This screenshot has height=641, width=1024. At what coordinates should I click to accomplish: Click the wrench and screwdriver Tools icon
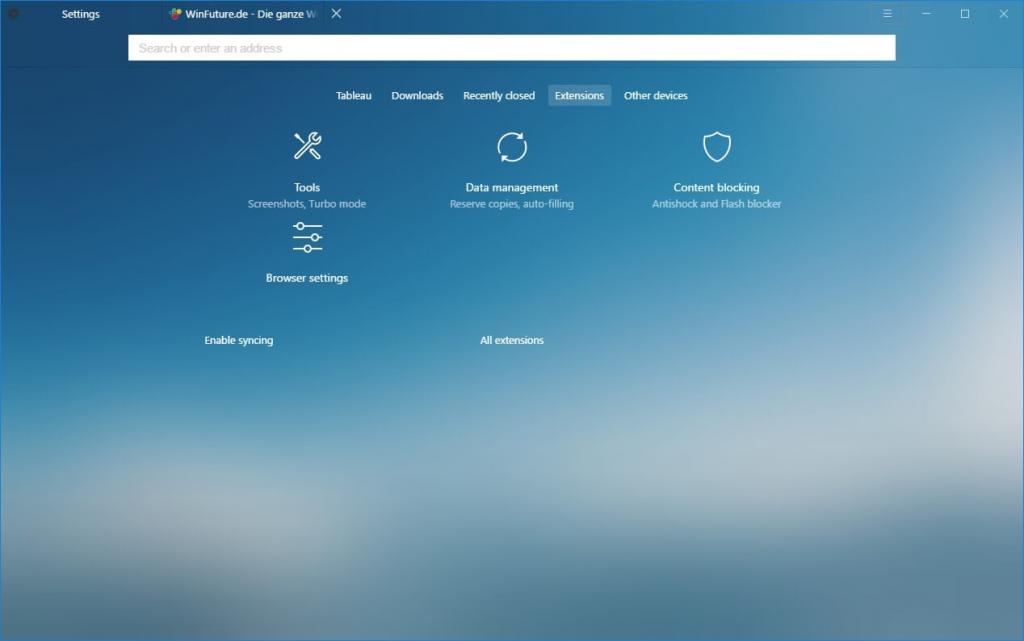click(307, 146)
